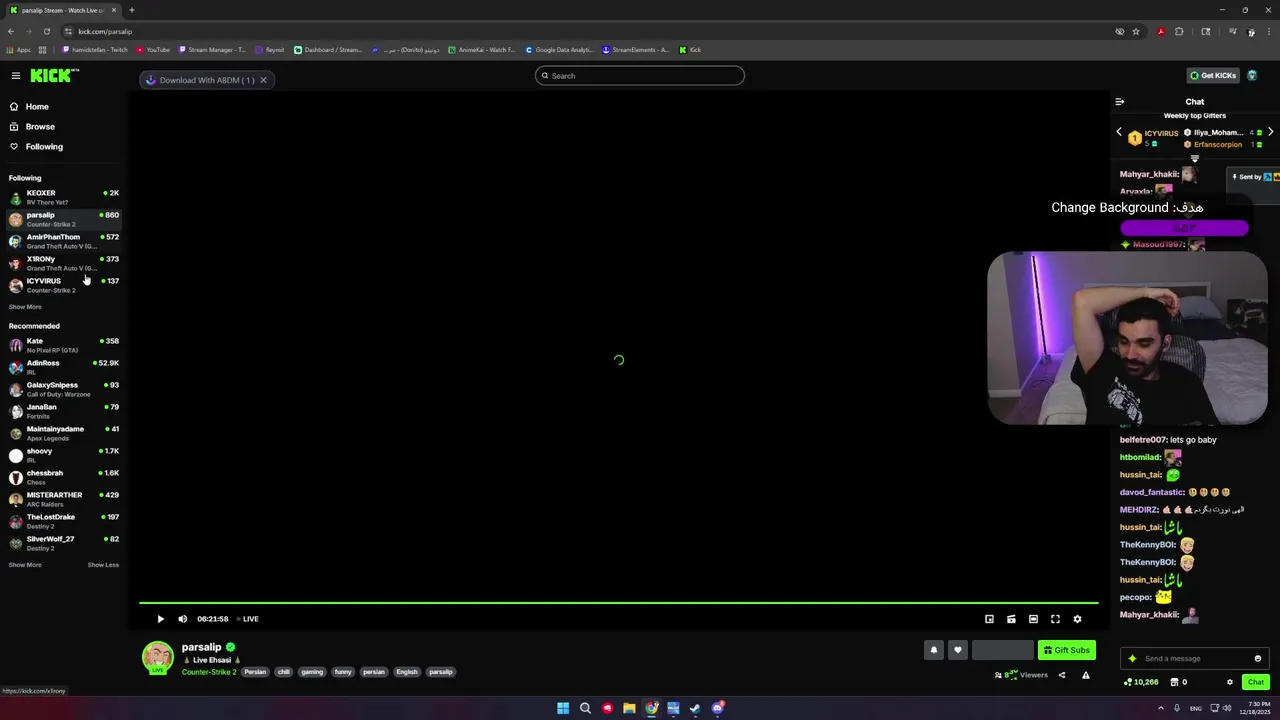Image resolution: width=1280 pixels, height=720 pixels.
Task: Collapse recommended list with Show Less
Action: pyautogui.click(x=103, y=565)
